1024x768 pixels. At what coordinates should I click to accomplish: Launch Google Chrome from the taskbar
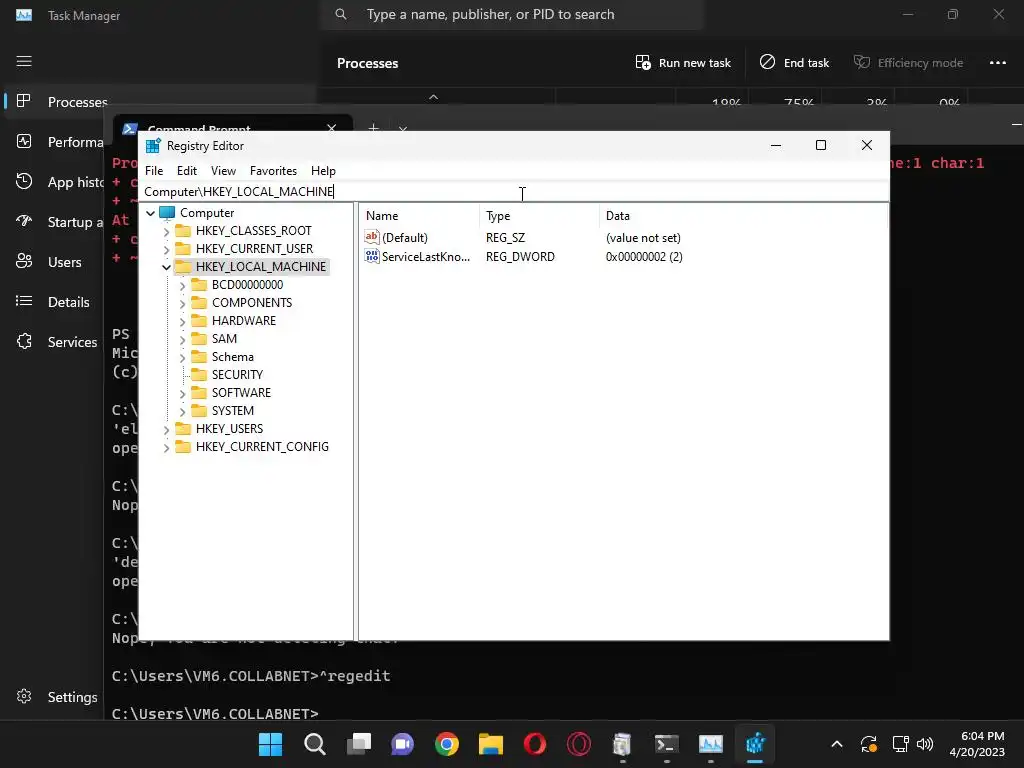(x=447, y=744)
